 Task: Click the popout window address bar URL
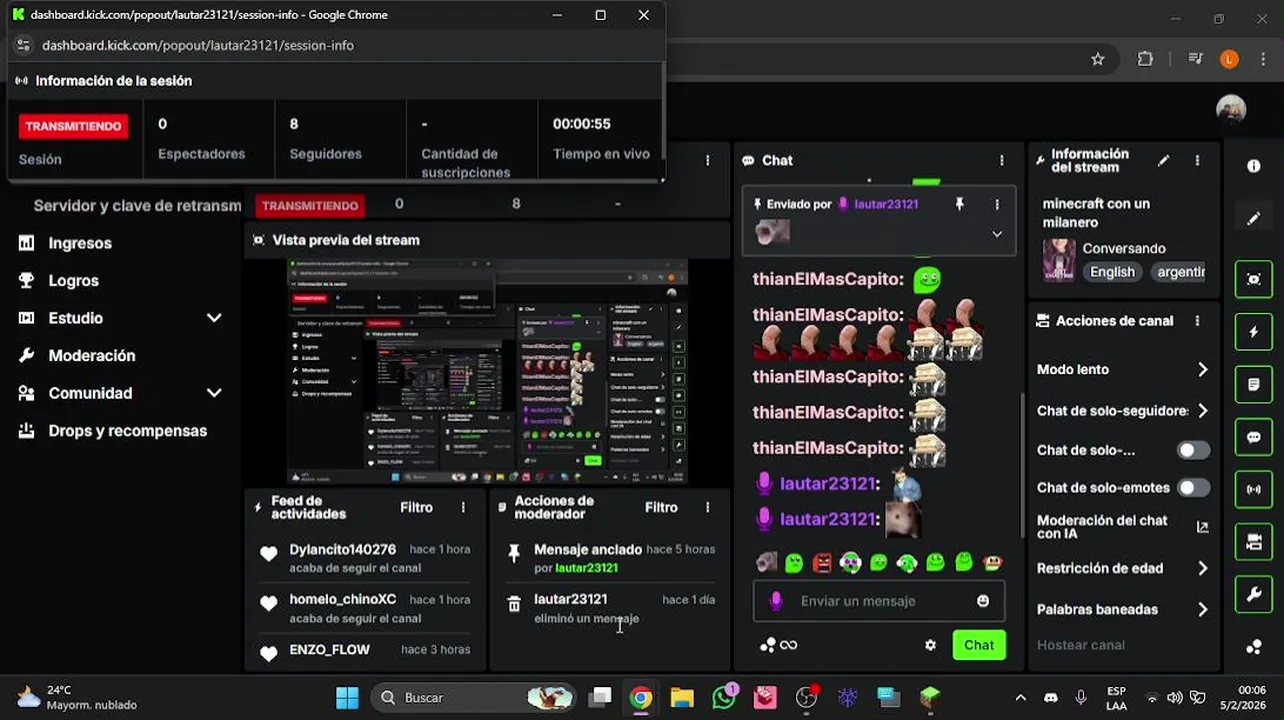coord(198,45)
